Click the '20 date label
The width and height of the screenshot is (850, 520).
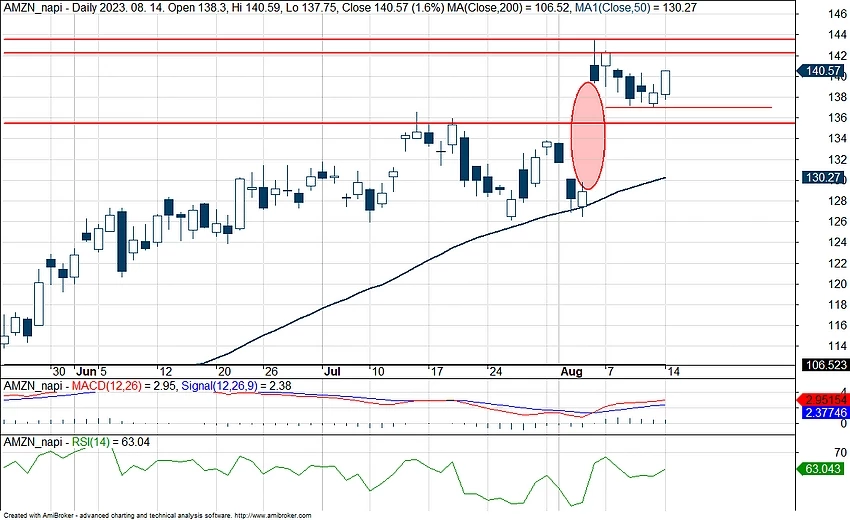click(223, 371)
